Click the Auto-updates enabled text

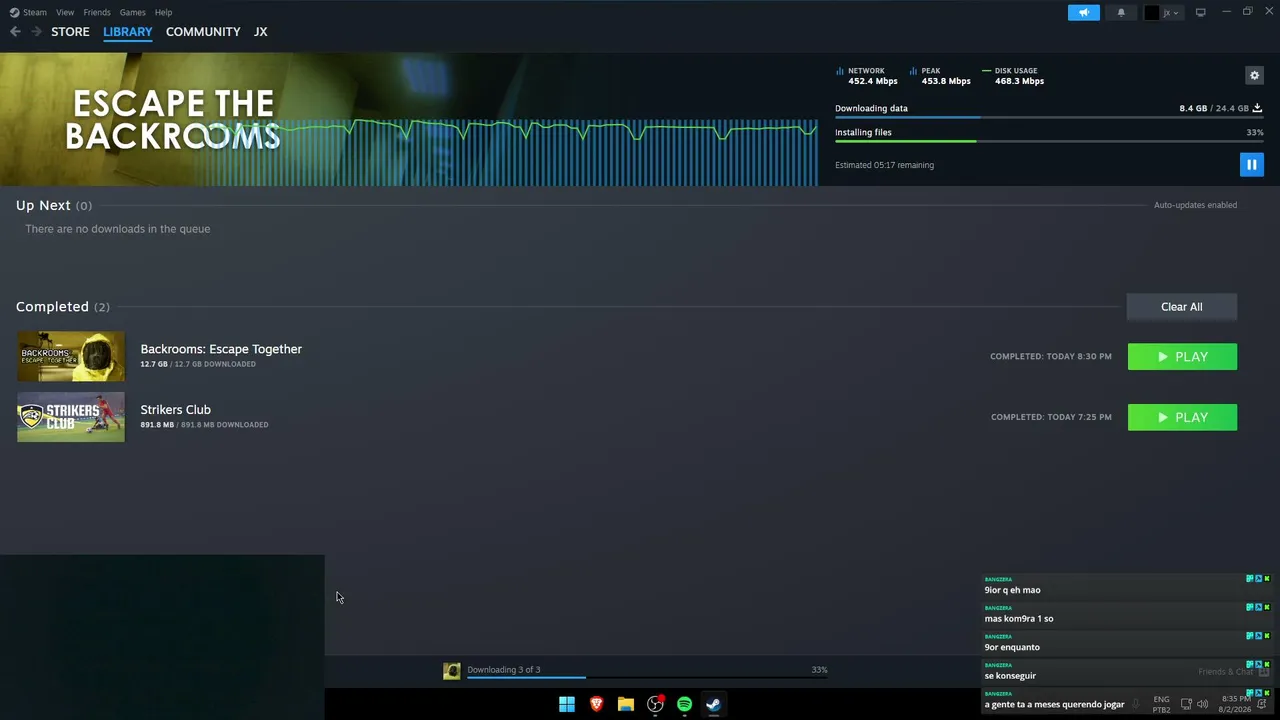(1195, 205)
